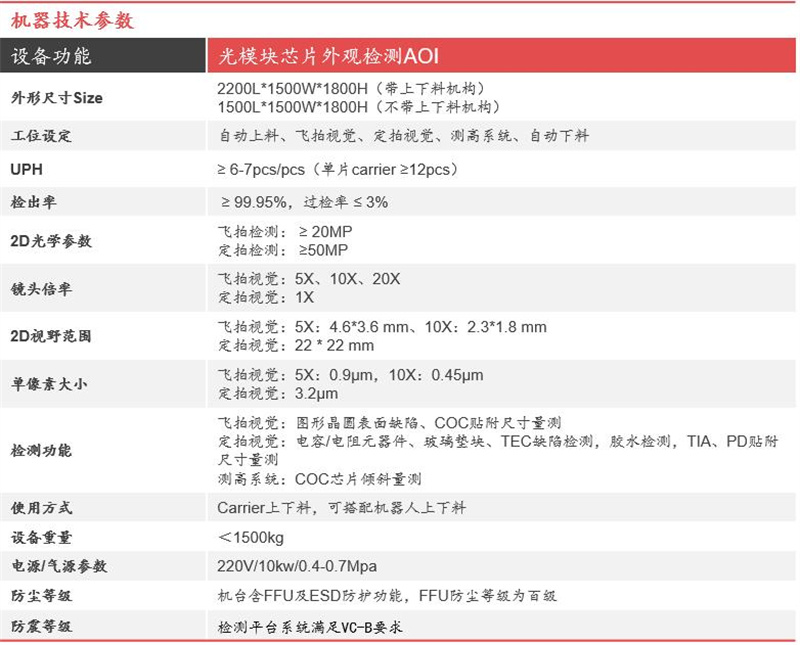Click the 检出率 row label
This screenshot has height=645, width=800.
point(34,203)
